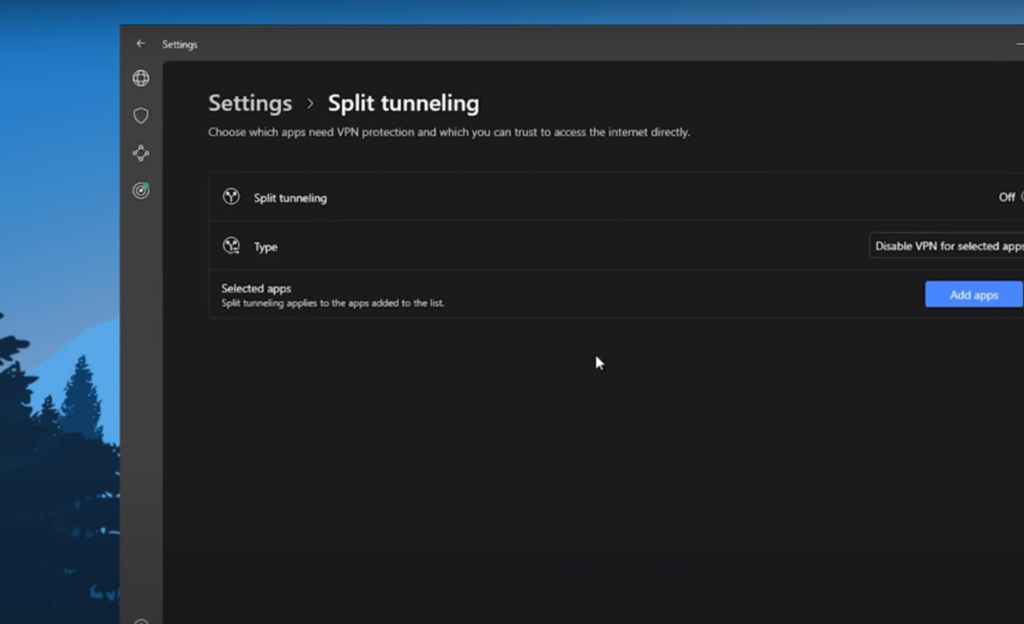Click the back arrow in title bar
The image size is (1024, 624).
click(x=140, y=44)
